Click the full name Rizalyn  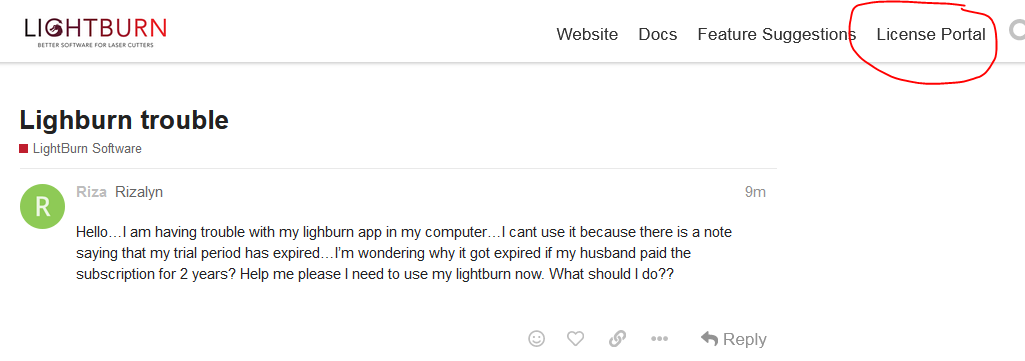click(139, 192)
